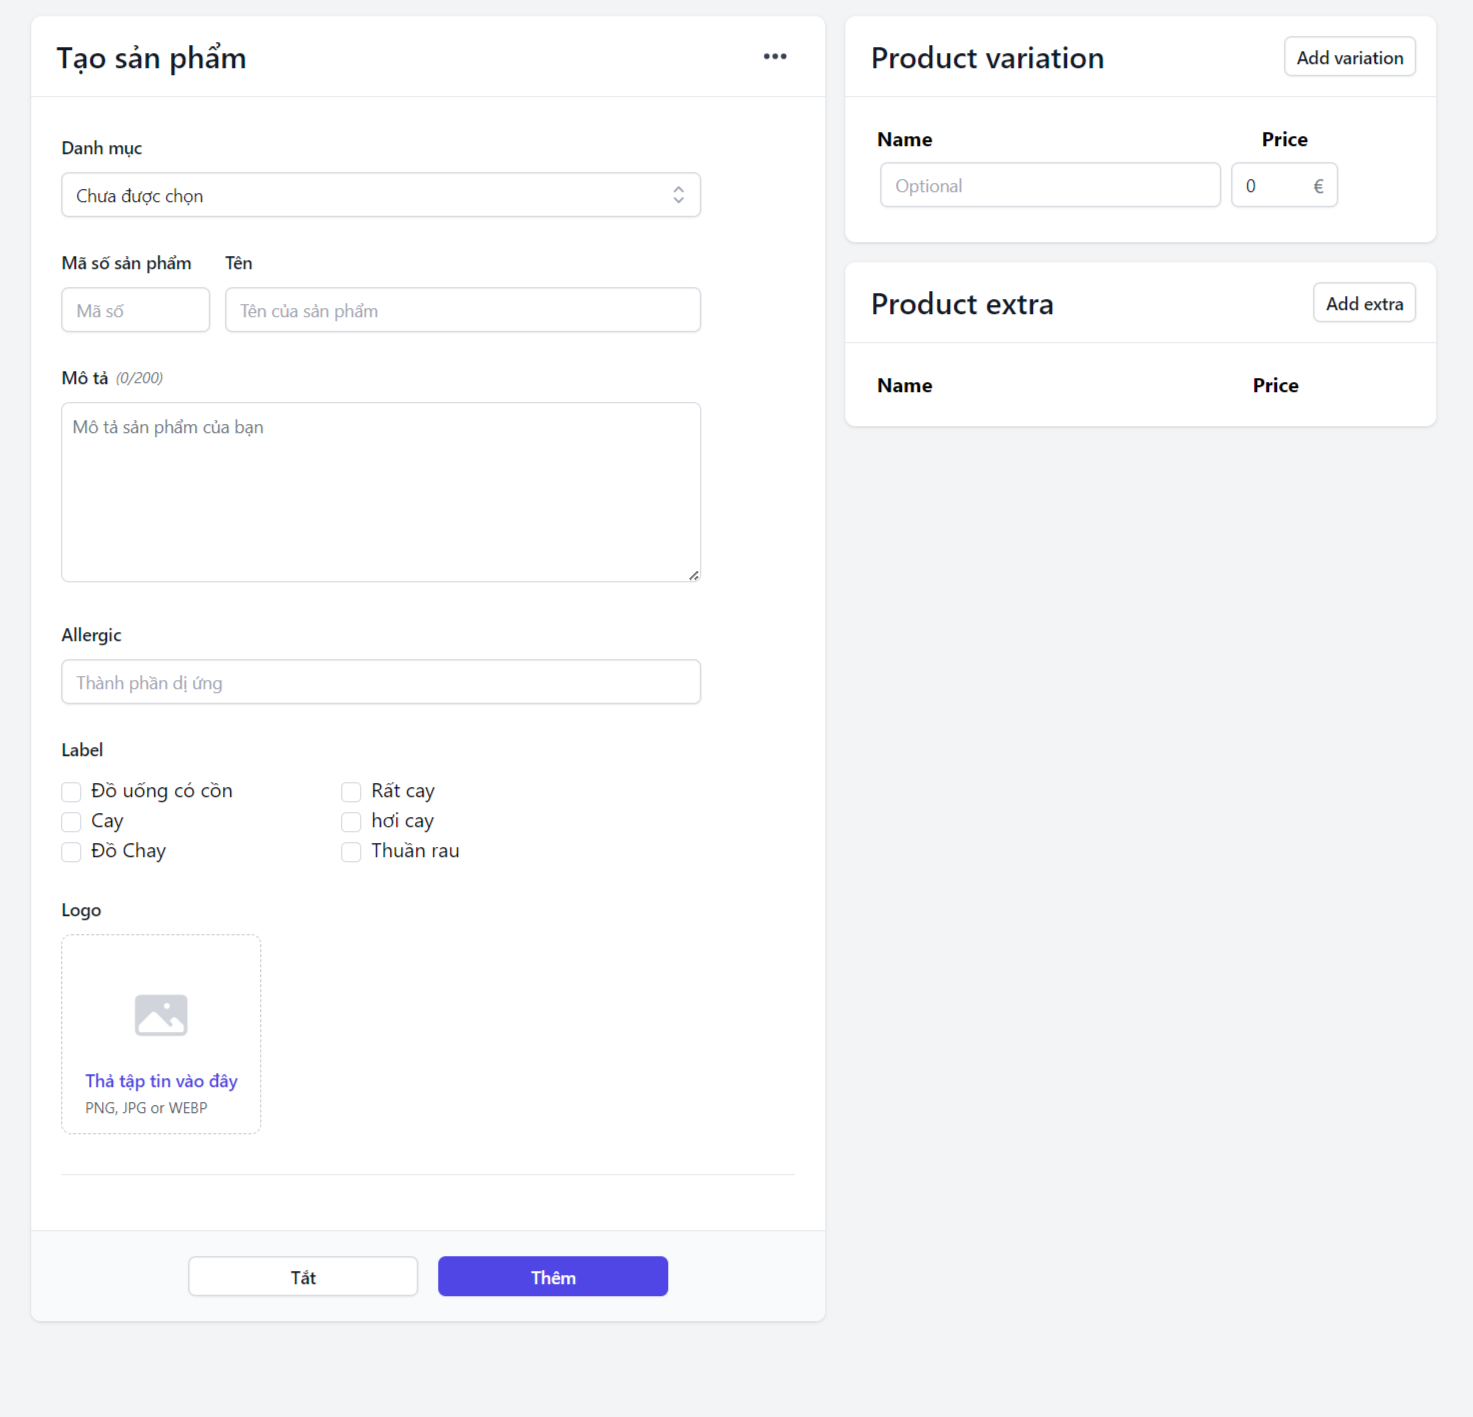
Task: Tick the Rất cay checkbox
Action: 351,792
